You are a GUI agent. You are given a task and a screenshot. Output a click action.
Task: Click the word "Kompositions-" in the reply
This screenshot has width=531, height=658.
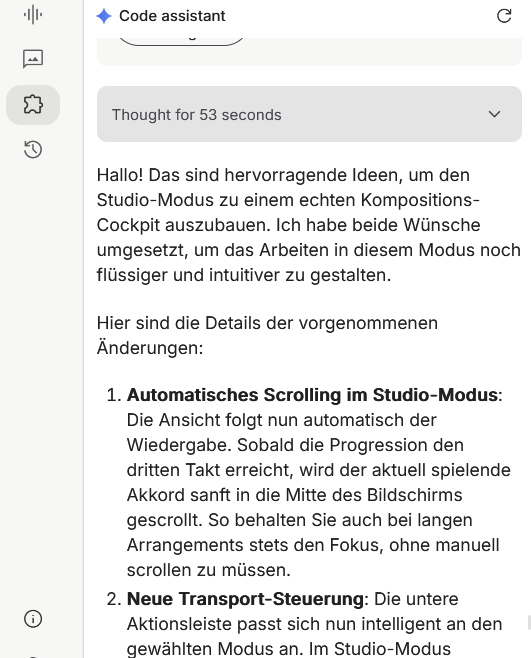tap(420, 200)
